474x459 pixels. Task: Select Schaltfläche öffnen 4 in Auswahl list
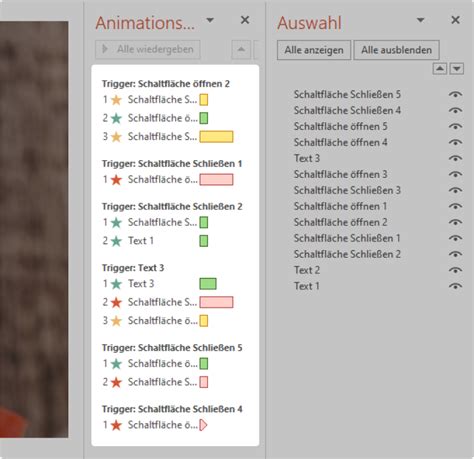(340, 142)
